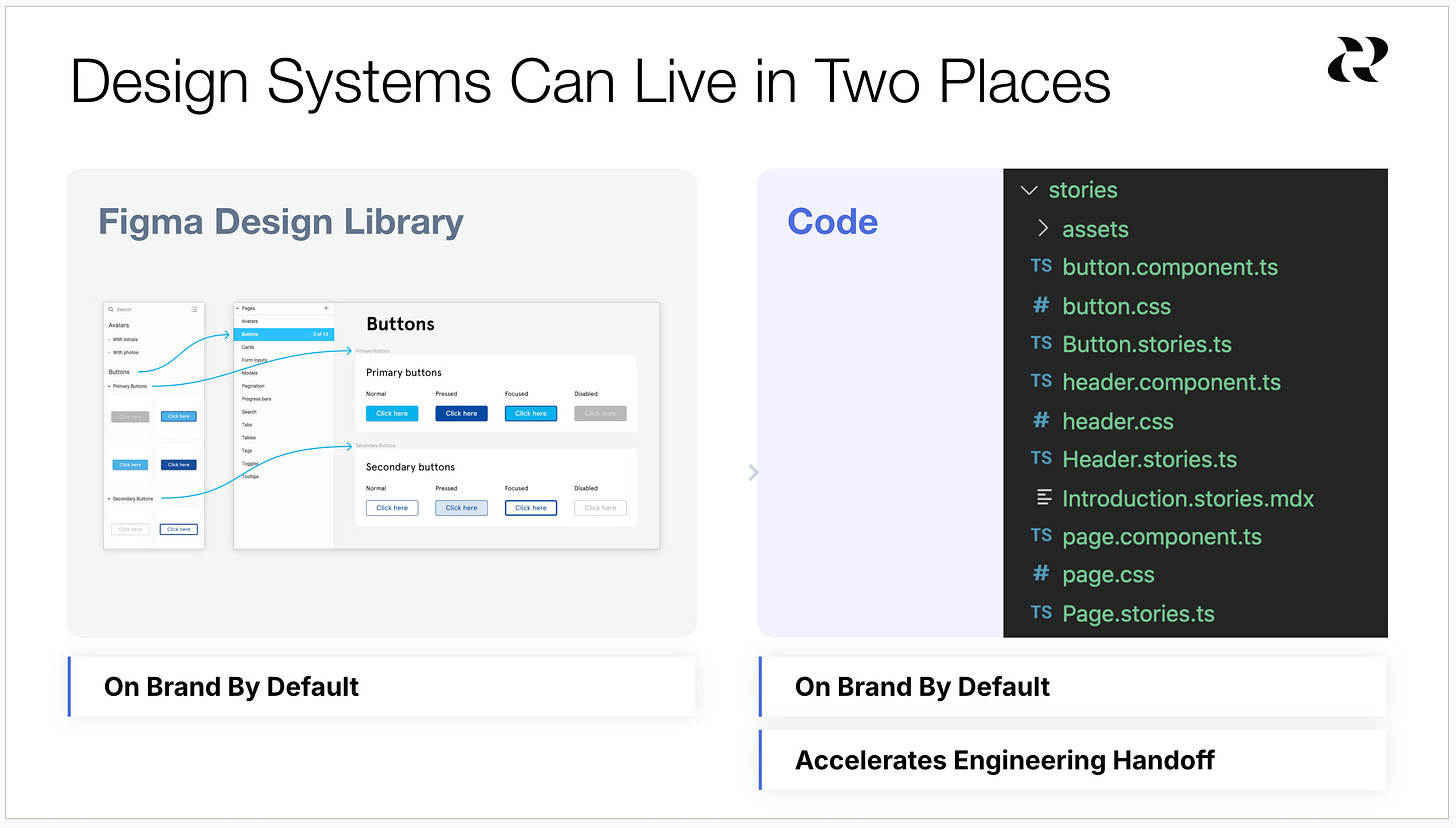Click the document icon beside Introduction.stories.mdx
This screenshot has height=828, width=1456.
(x=1044, y=497)
